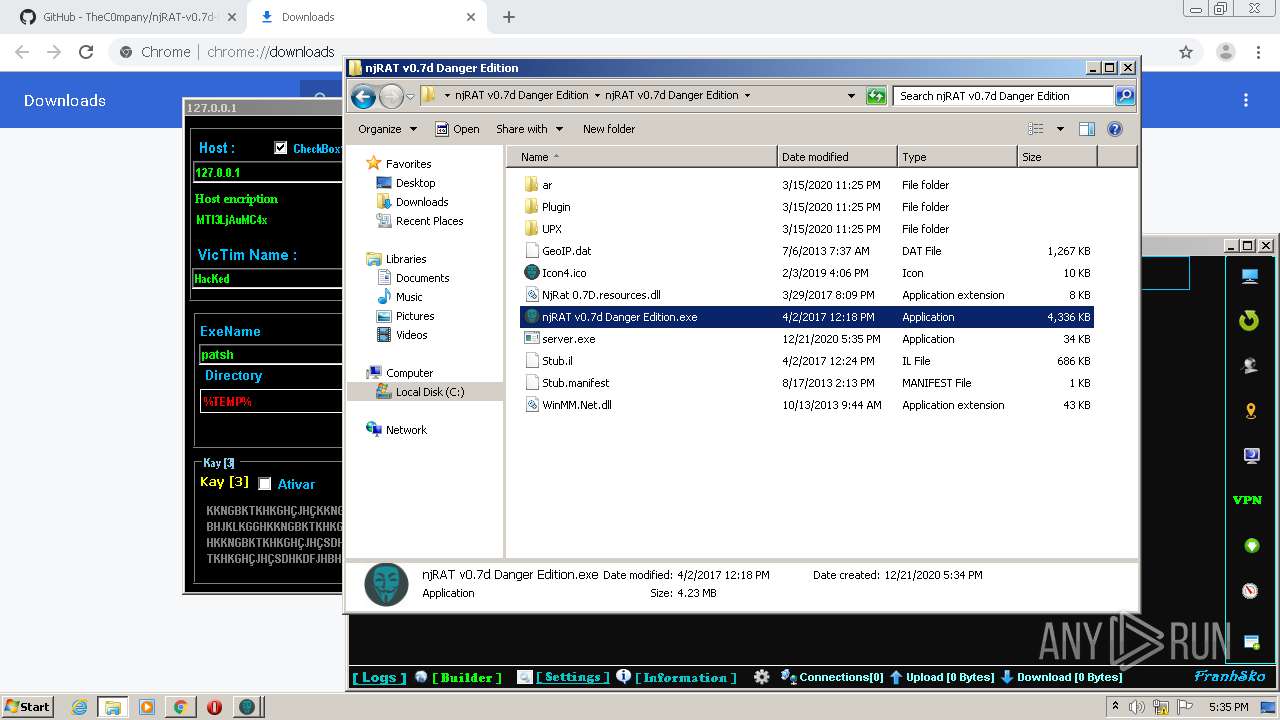This screenshot has height=720, width=1280.
Task: Click the Back arrow in Explorer window
Action: 363,96
